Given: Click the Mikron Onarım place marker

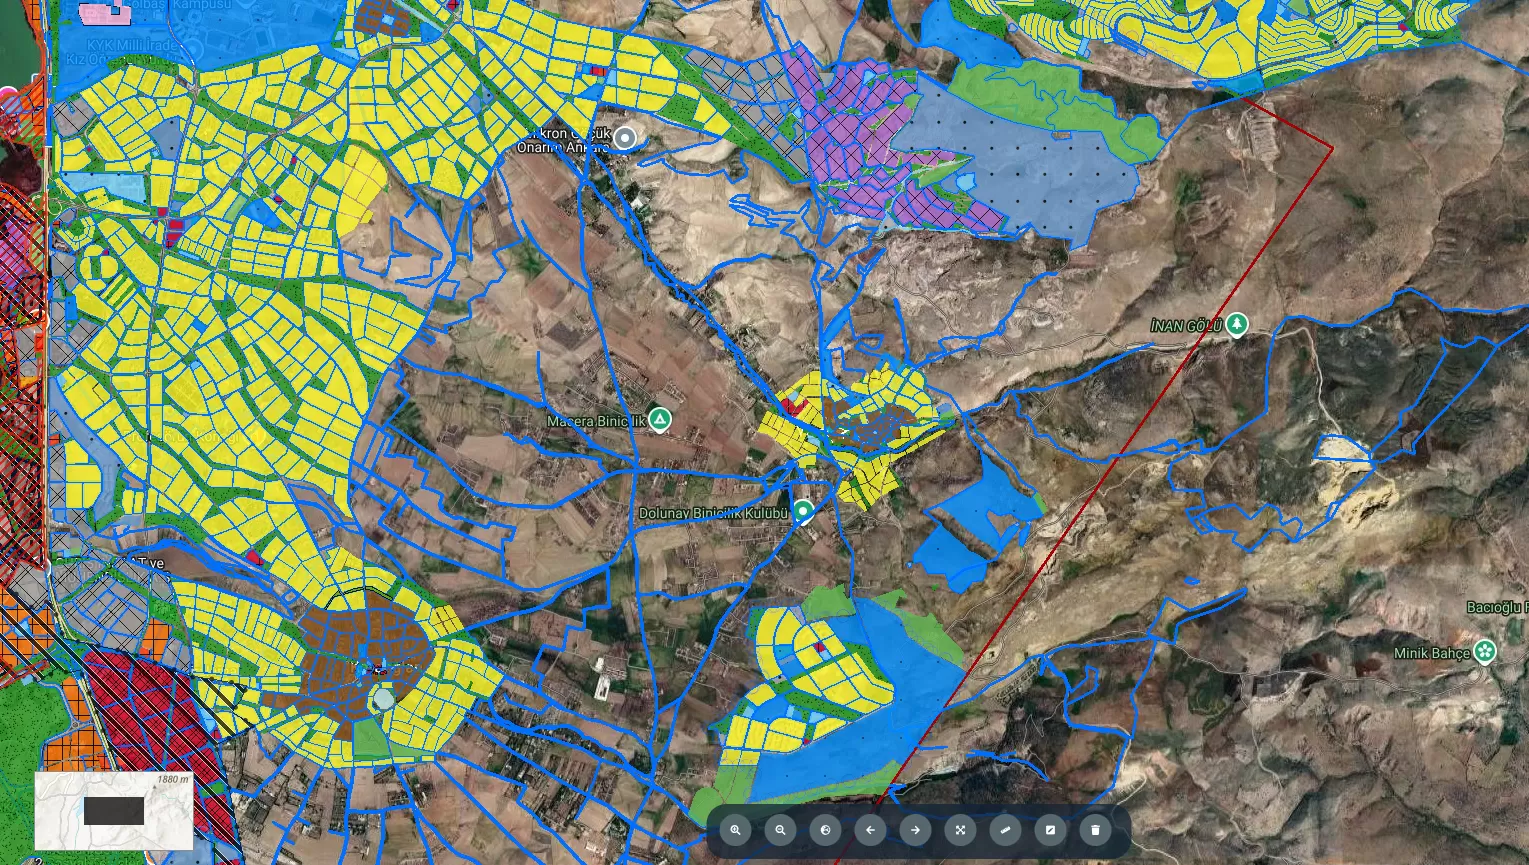Looking at the screenshot, I should (625, 138).
